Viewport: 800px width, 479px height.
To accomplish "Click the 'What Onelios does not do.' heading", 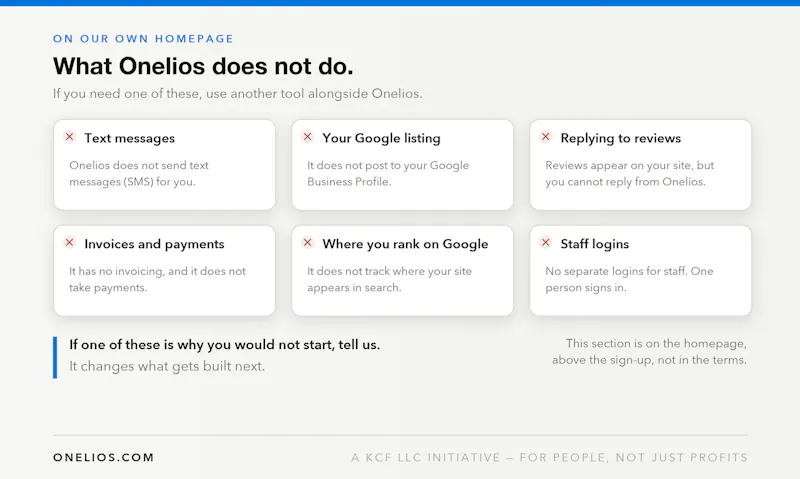I will [x=203, y=66].
